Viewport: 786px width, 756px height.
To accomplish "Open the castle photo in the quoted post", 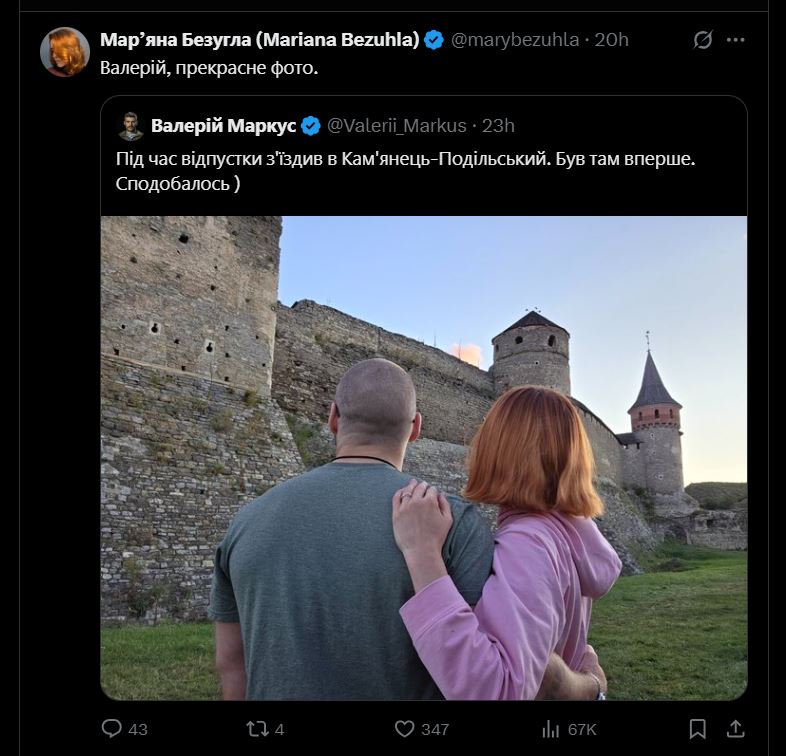I will [423, 457].
